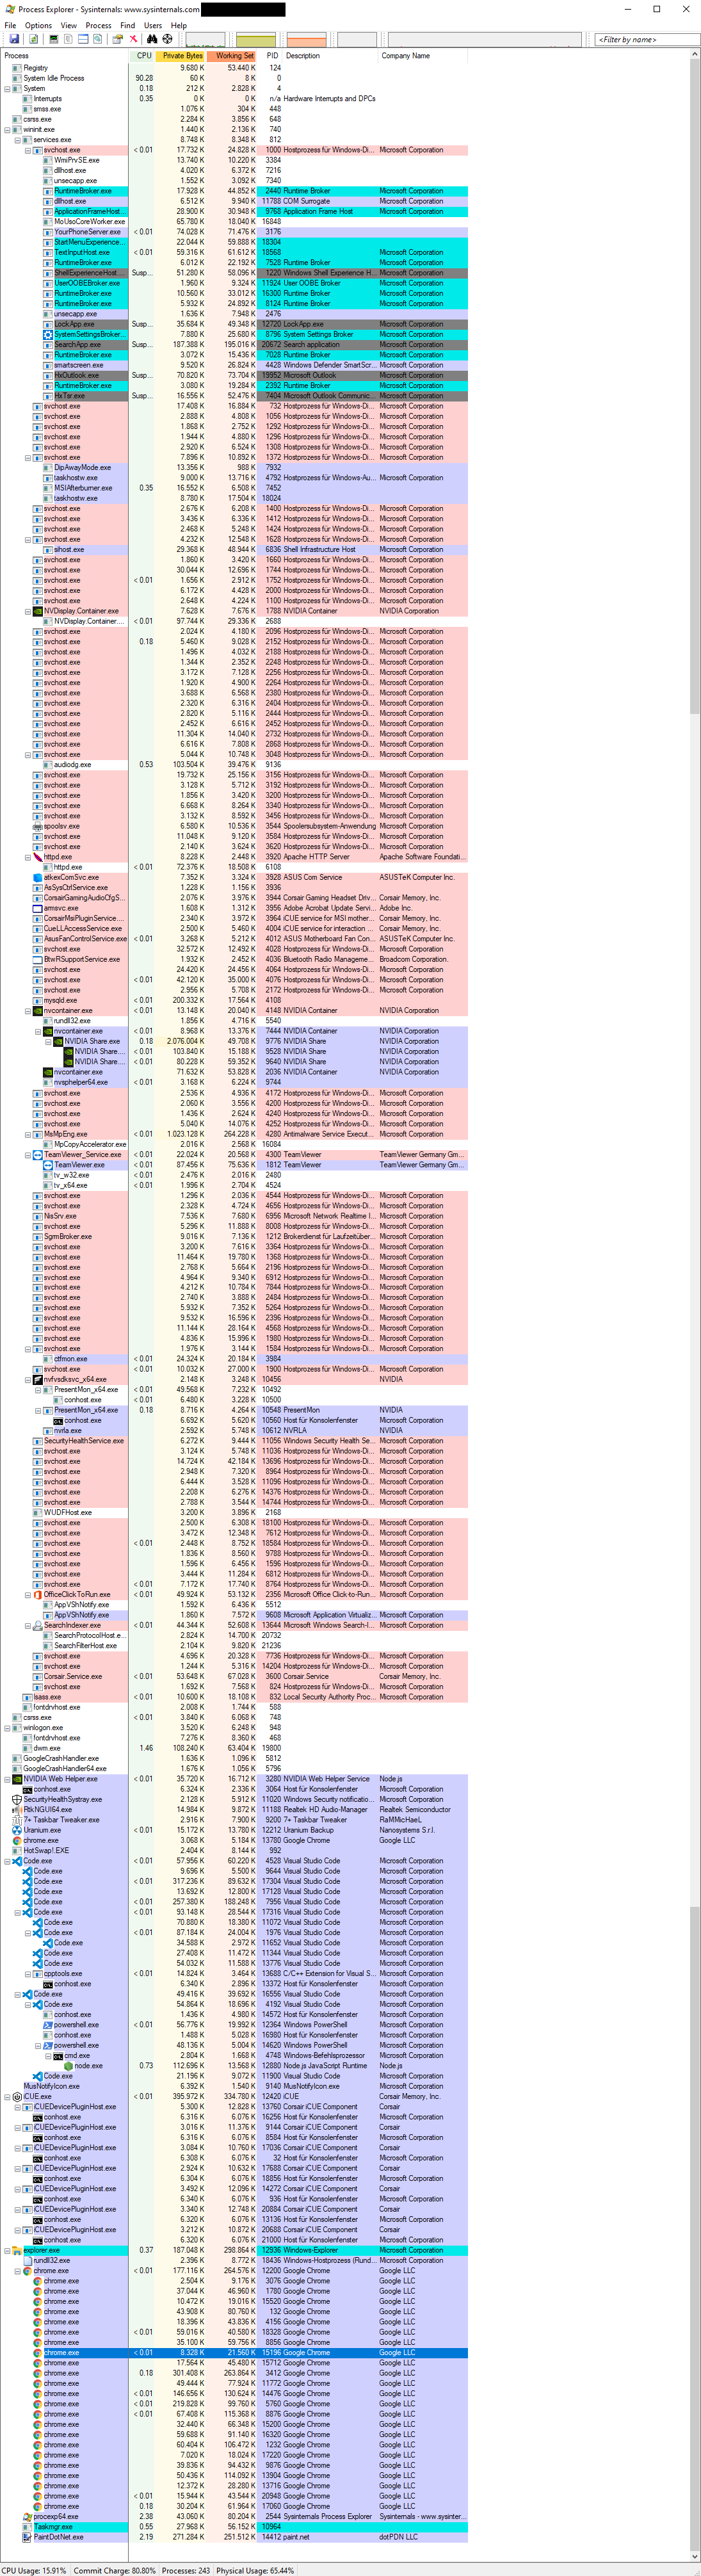Sort by the Private Bytes column header
The image size is (701, 2576).
coord(181,56)
